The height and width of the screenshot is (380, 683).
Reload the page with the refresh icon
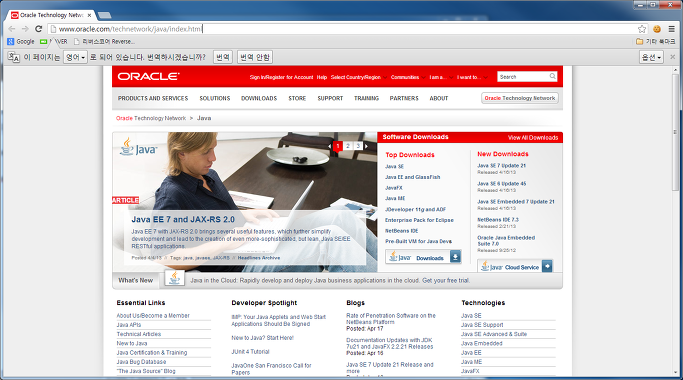[x=38, y=29]
